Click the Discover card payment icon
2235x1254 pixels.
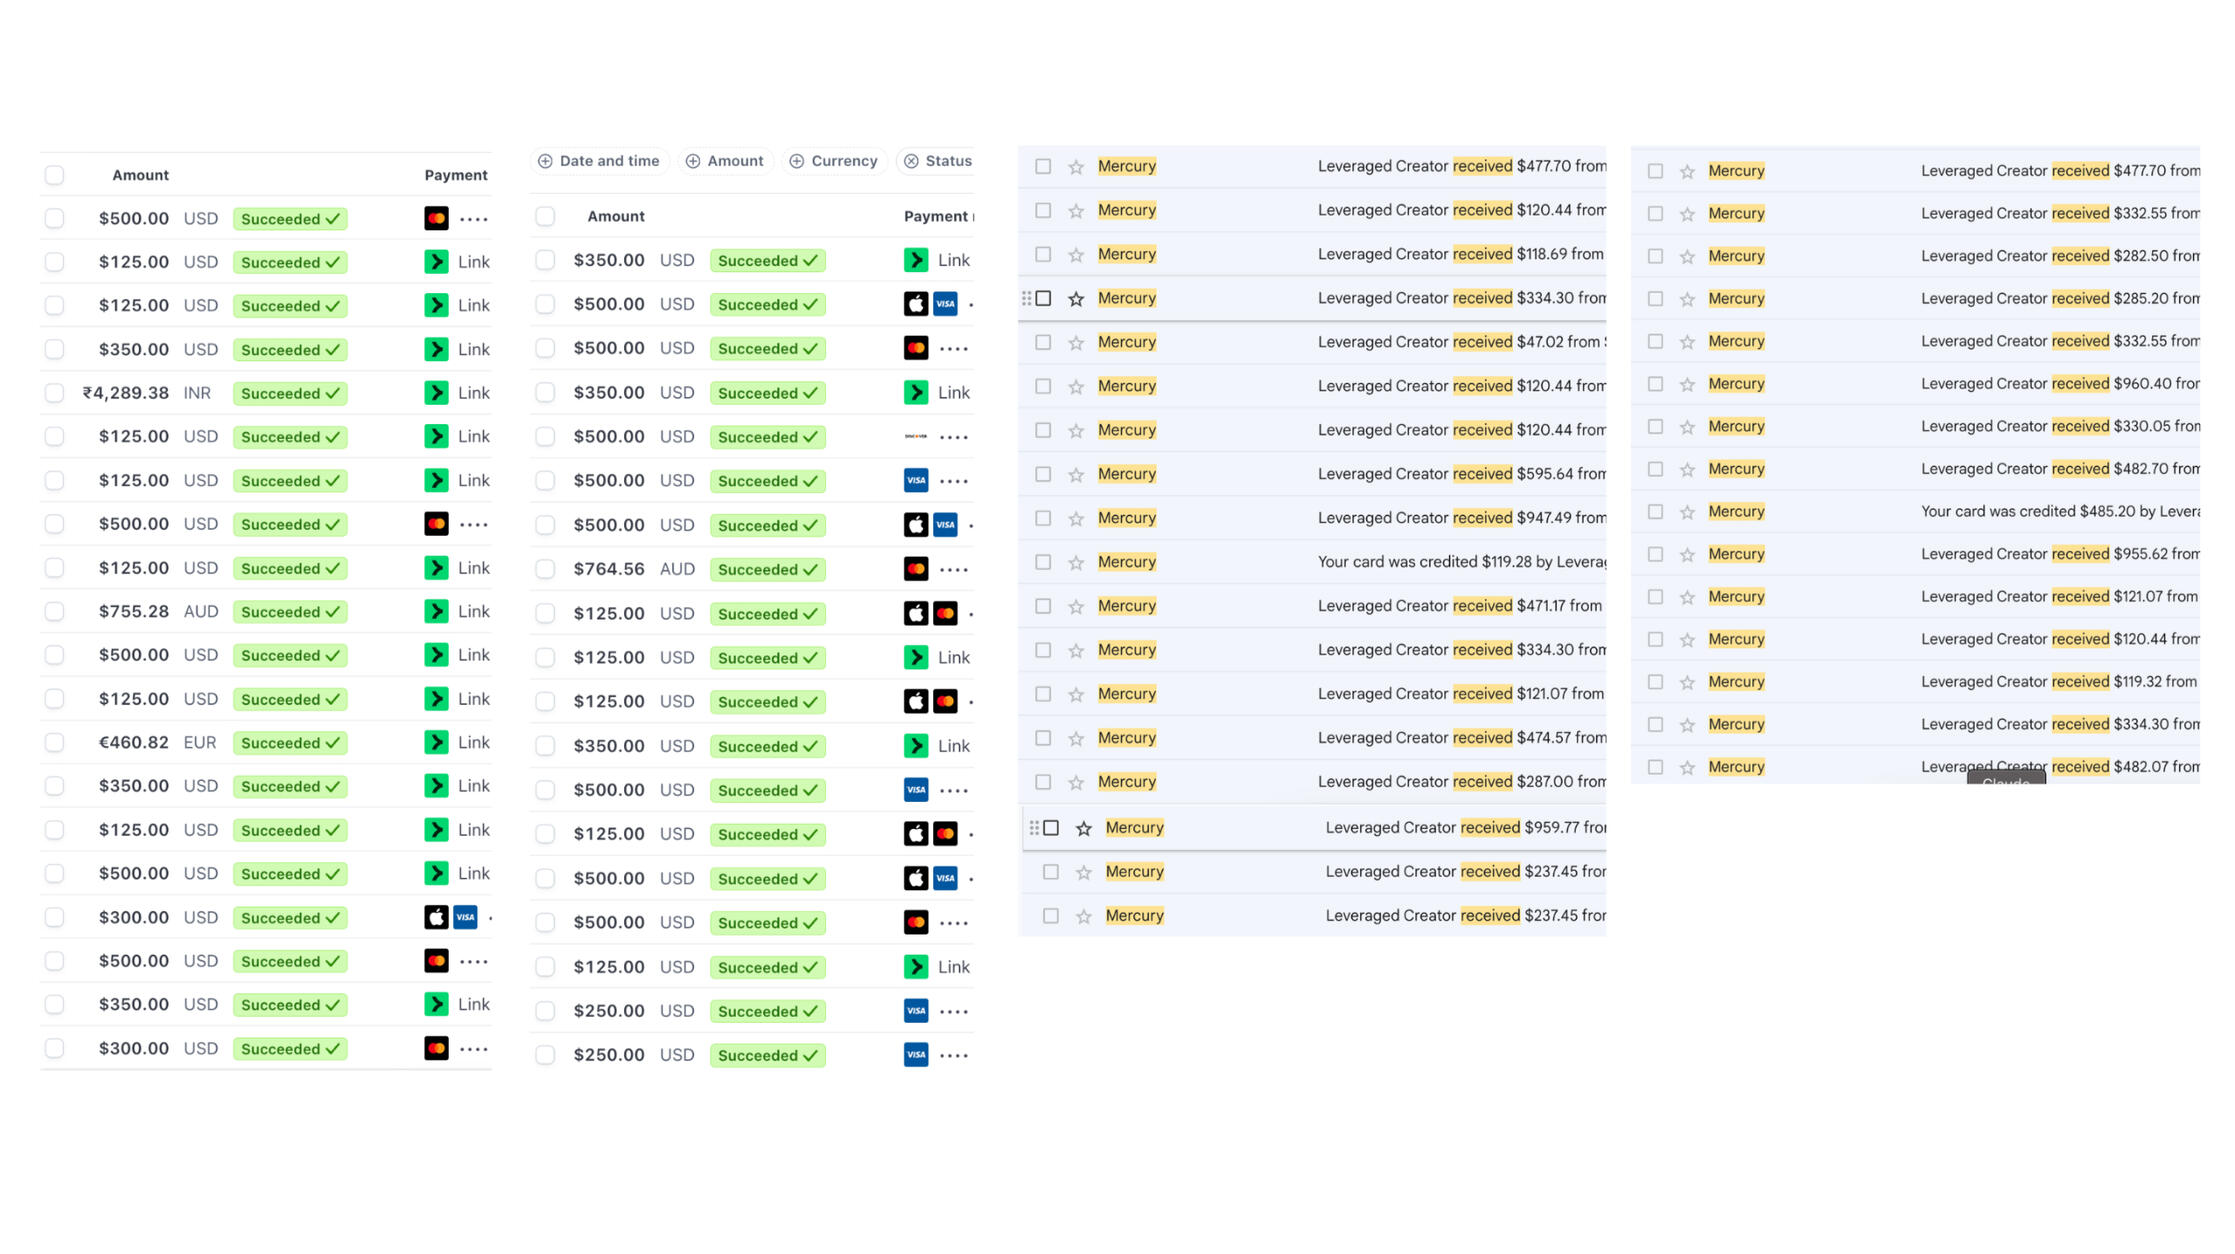click(915, 437)
